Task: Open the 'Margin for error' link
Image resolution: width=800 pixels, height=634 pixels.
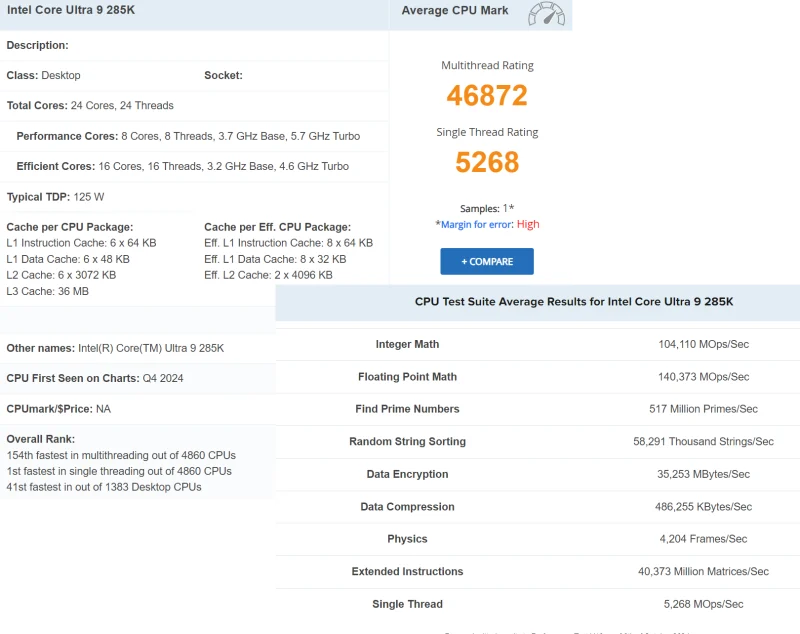Action: tap(476, 224)
